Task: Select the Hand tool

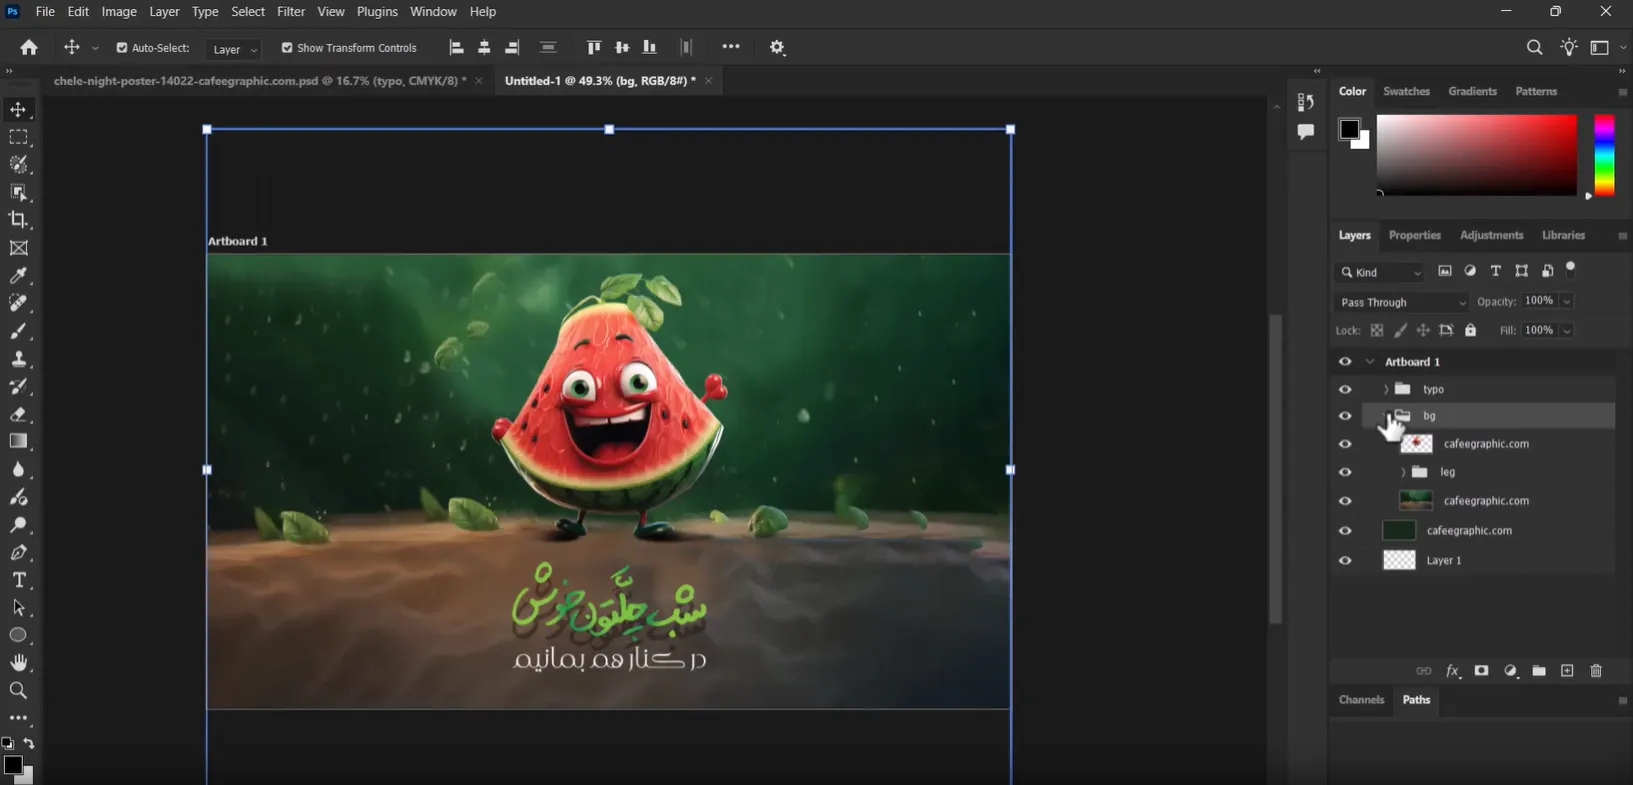Action: tap(18, 663)
